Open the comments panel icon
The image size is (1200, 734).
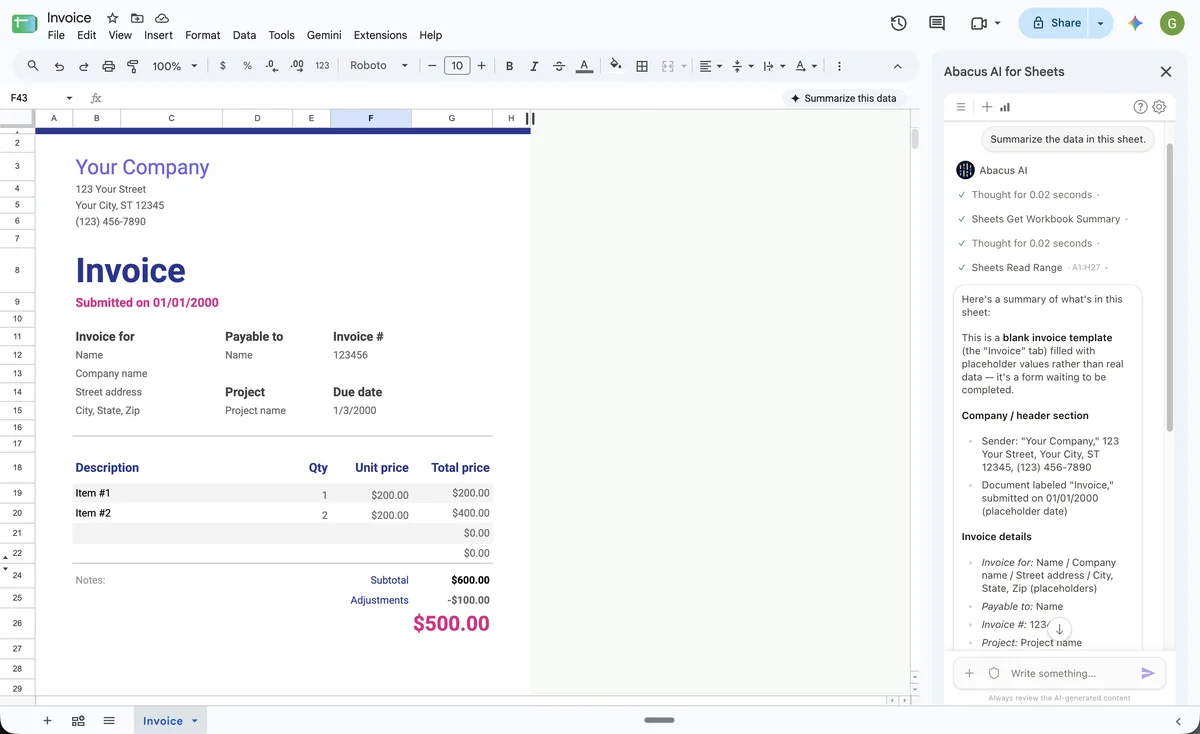tap(937, 23)
